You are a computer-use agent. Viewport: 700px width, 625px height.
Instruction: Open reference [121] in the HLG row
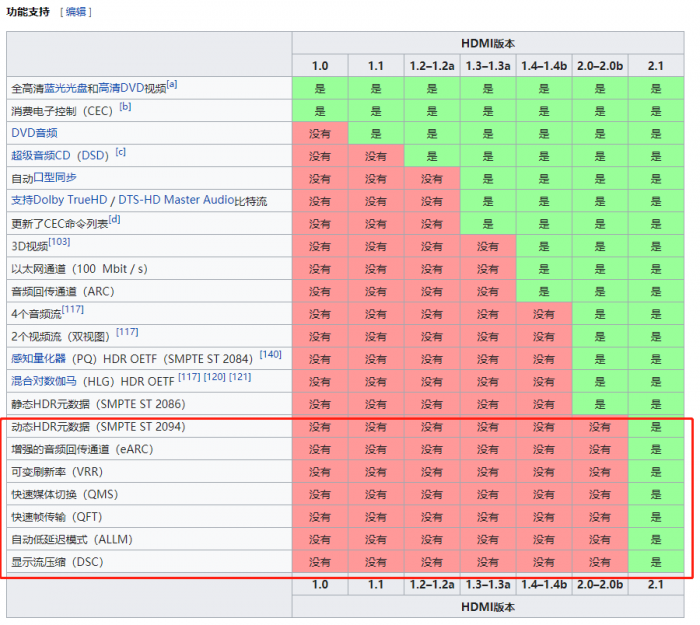click(x=240, y=377)
